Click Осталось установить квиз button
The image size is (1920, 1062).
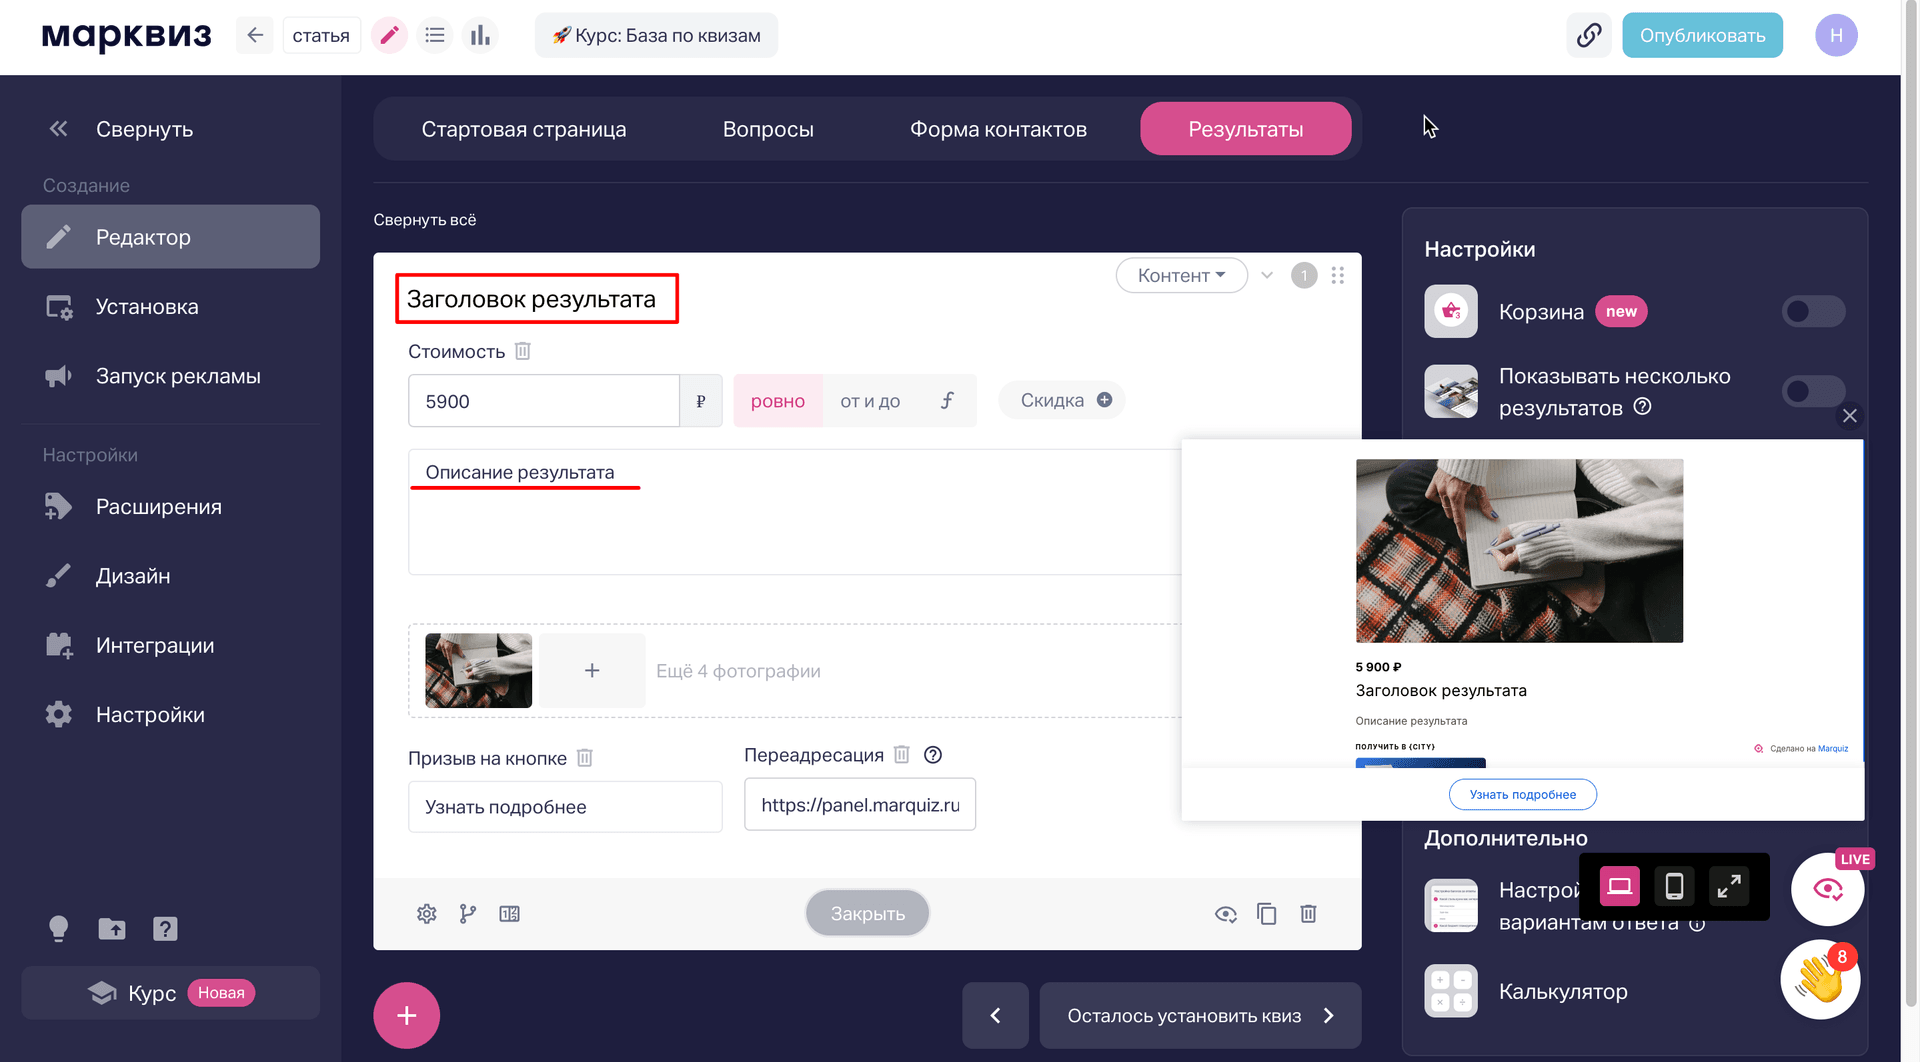pyautogui.click(x=1200, y=1016)
